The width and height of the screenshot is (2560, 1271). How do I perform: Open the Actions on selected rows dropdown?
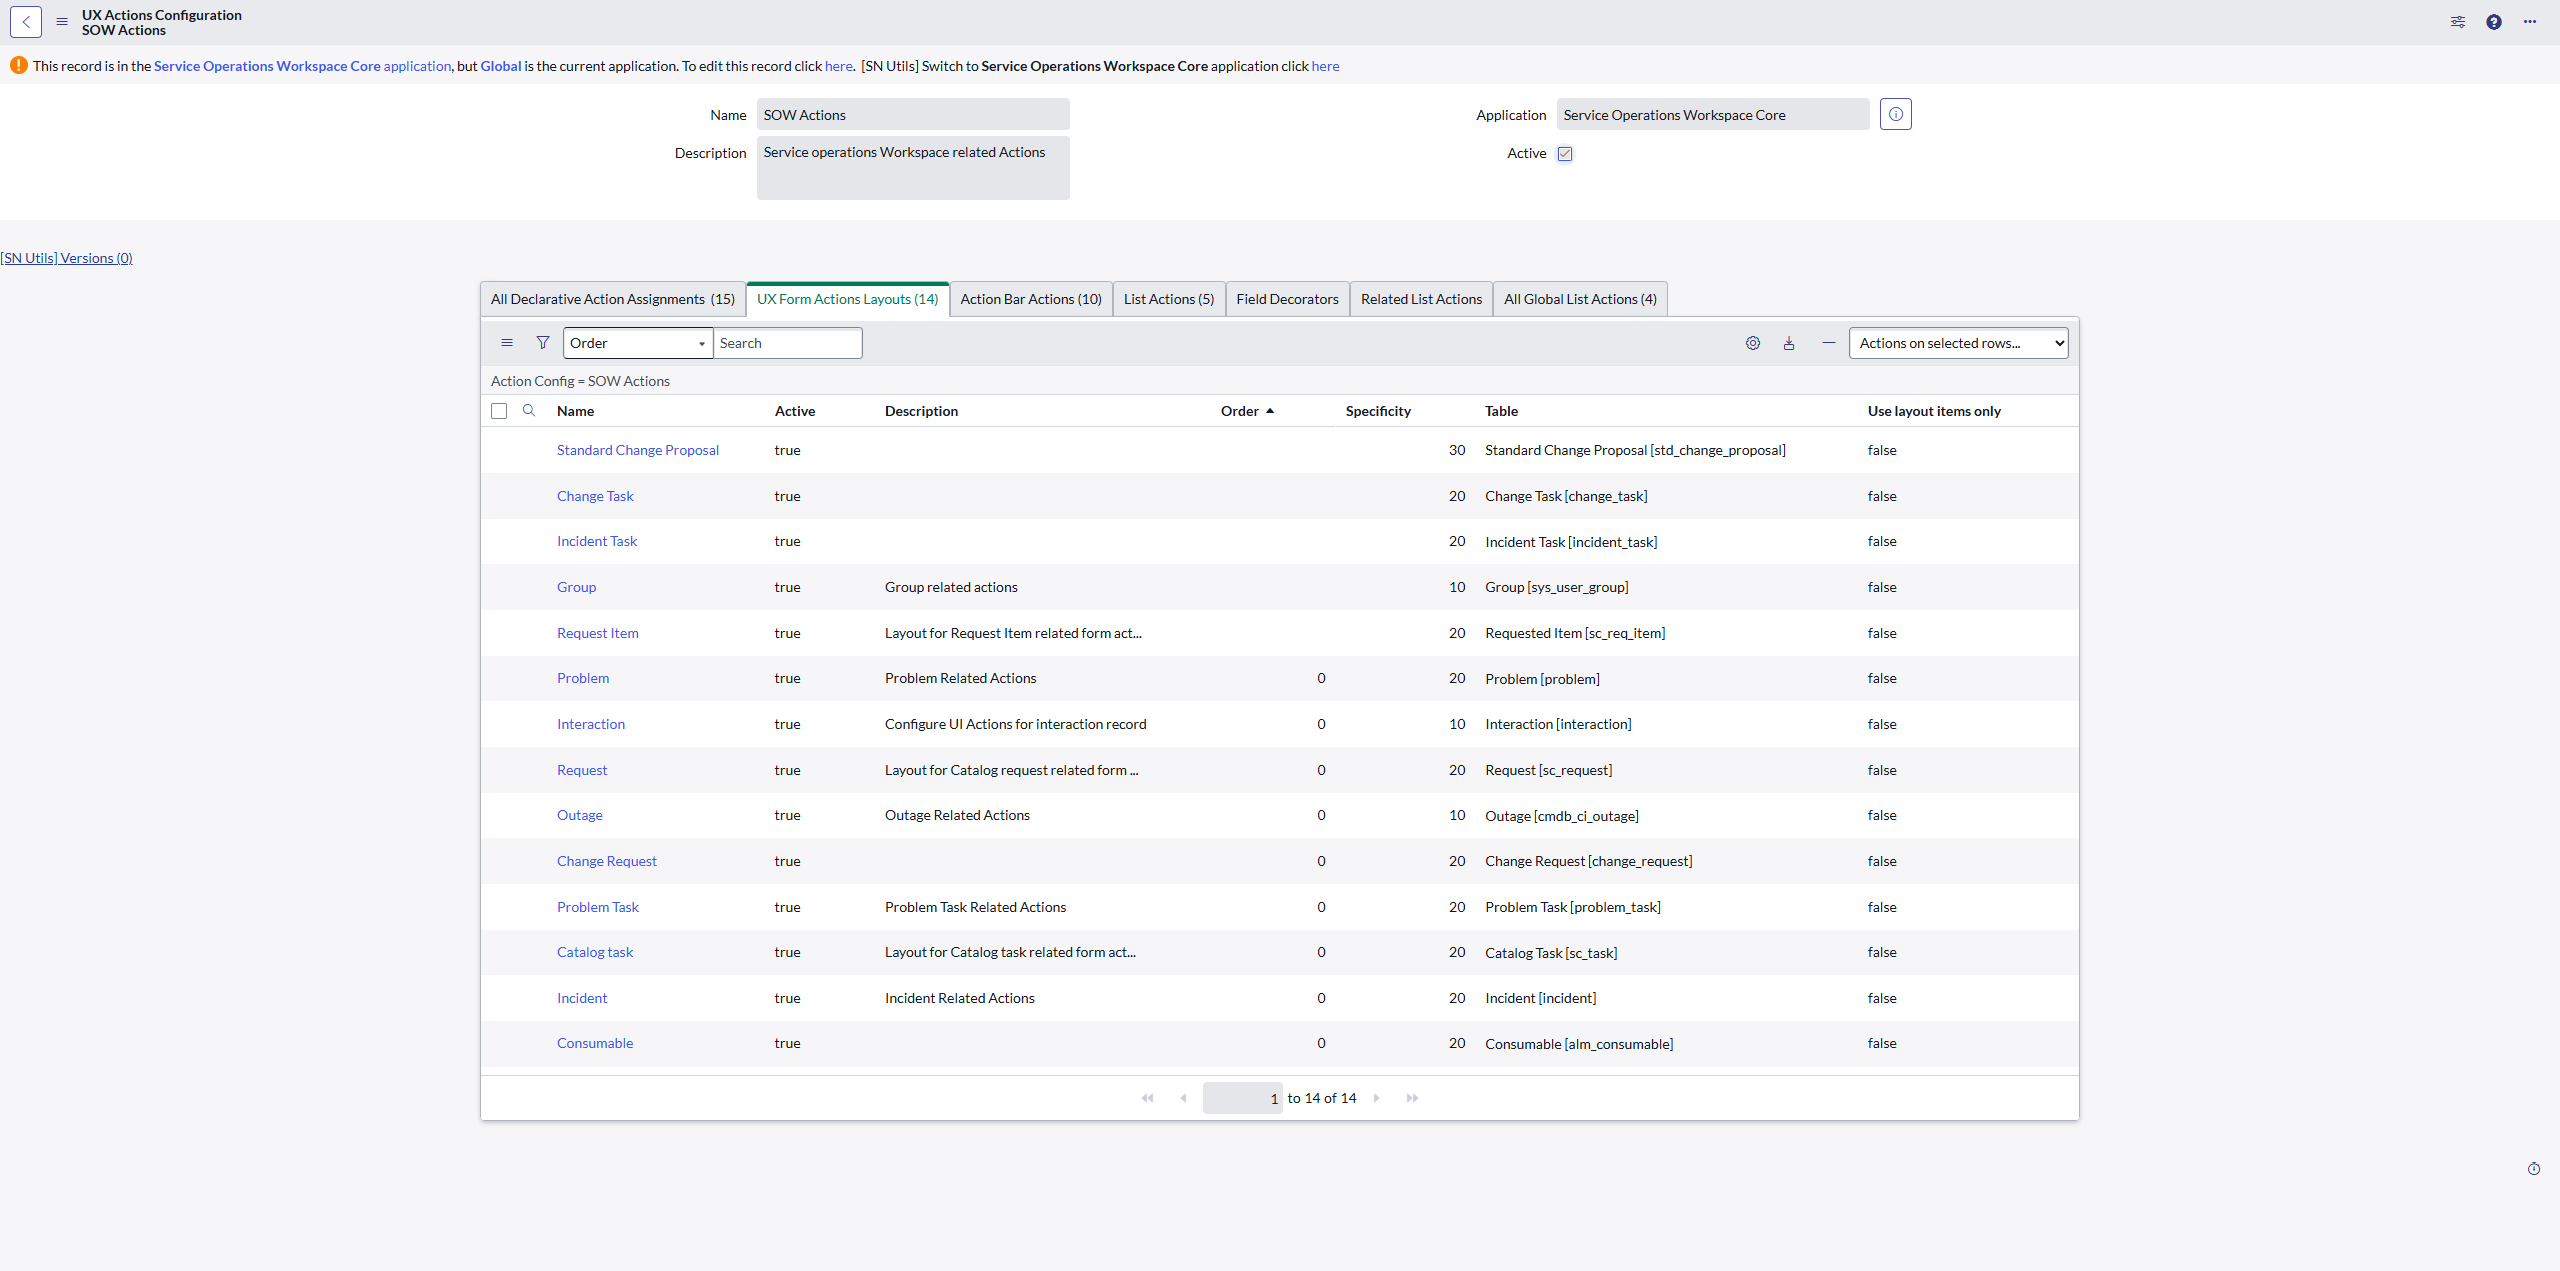(x=1958, y=343)
